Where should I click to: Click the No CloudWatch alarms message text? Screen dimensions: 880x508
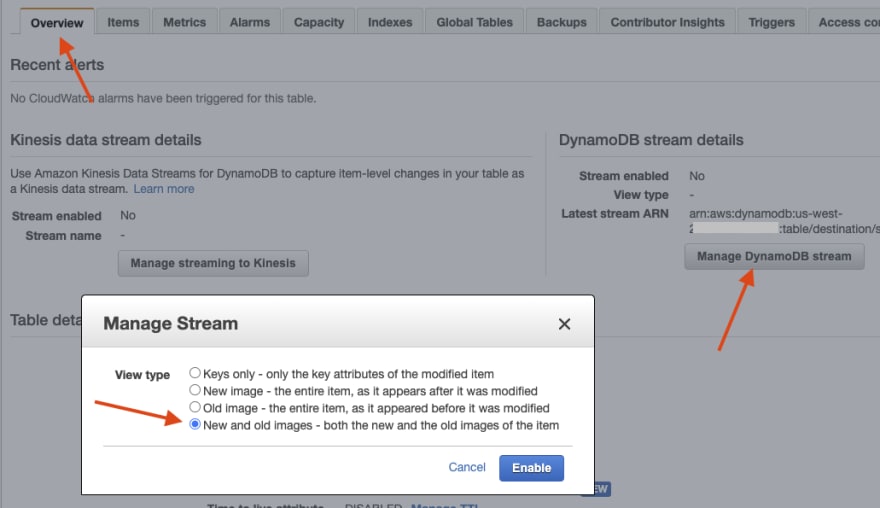[163, 98]
